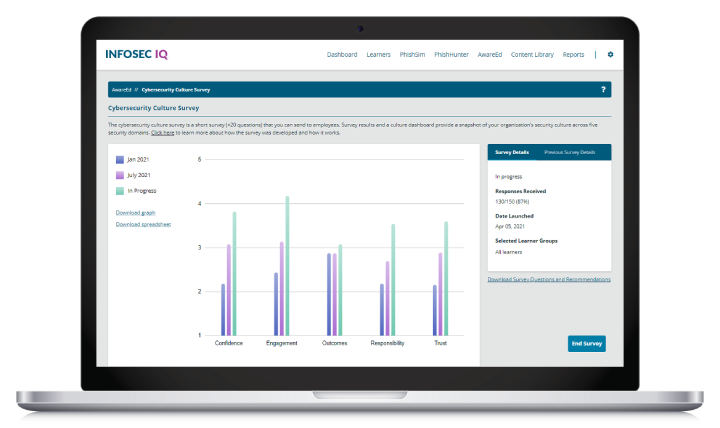Switch to Previous Survey Details tab

coord(569,152)
